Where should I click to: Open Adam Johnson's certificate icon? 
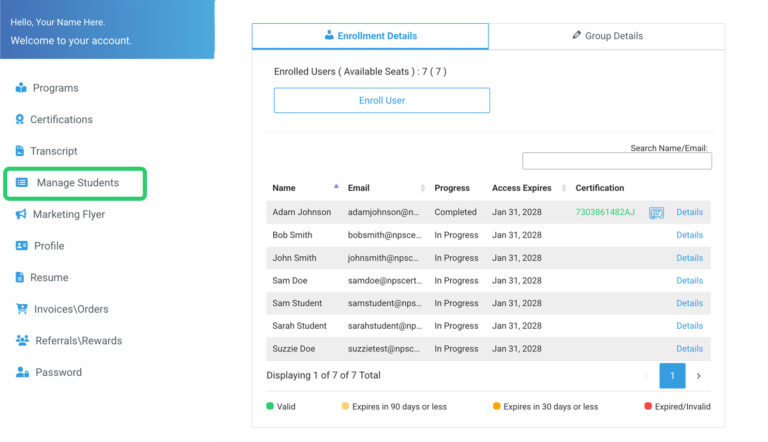click(656, 213)
